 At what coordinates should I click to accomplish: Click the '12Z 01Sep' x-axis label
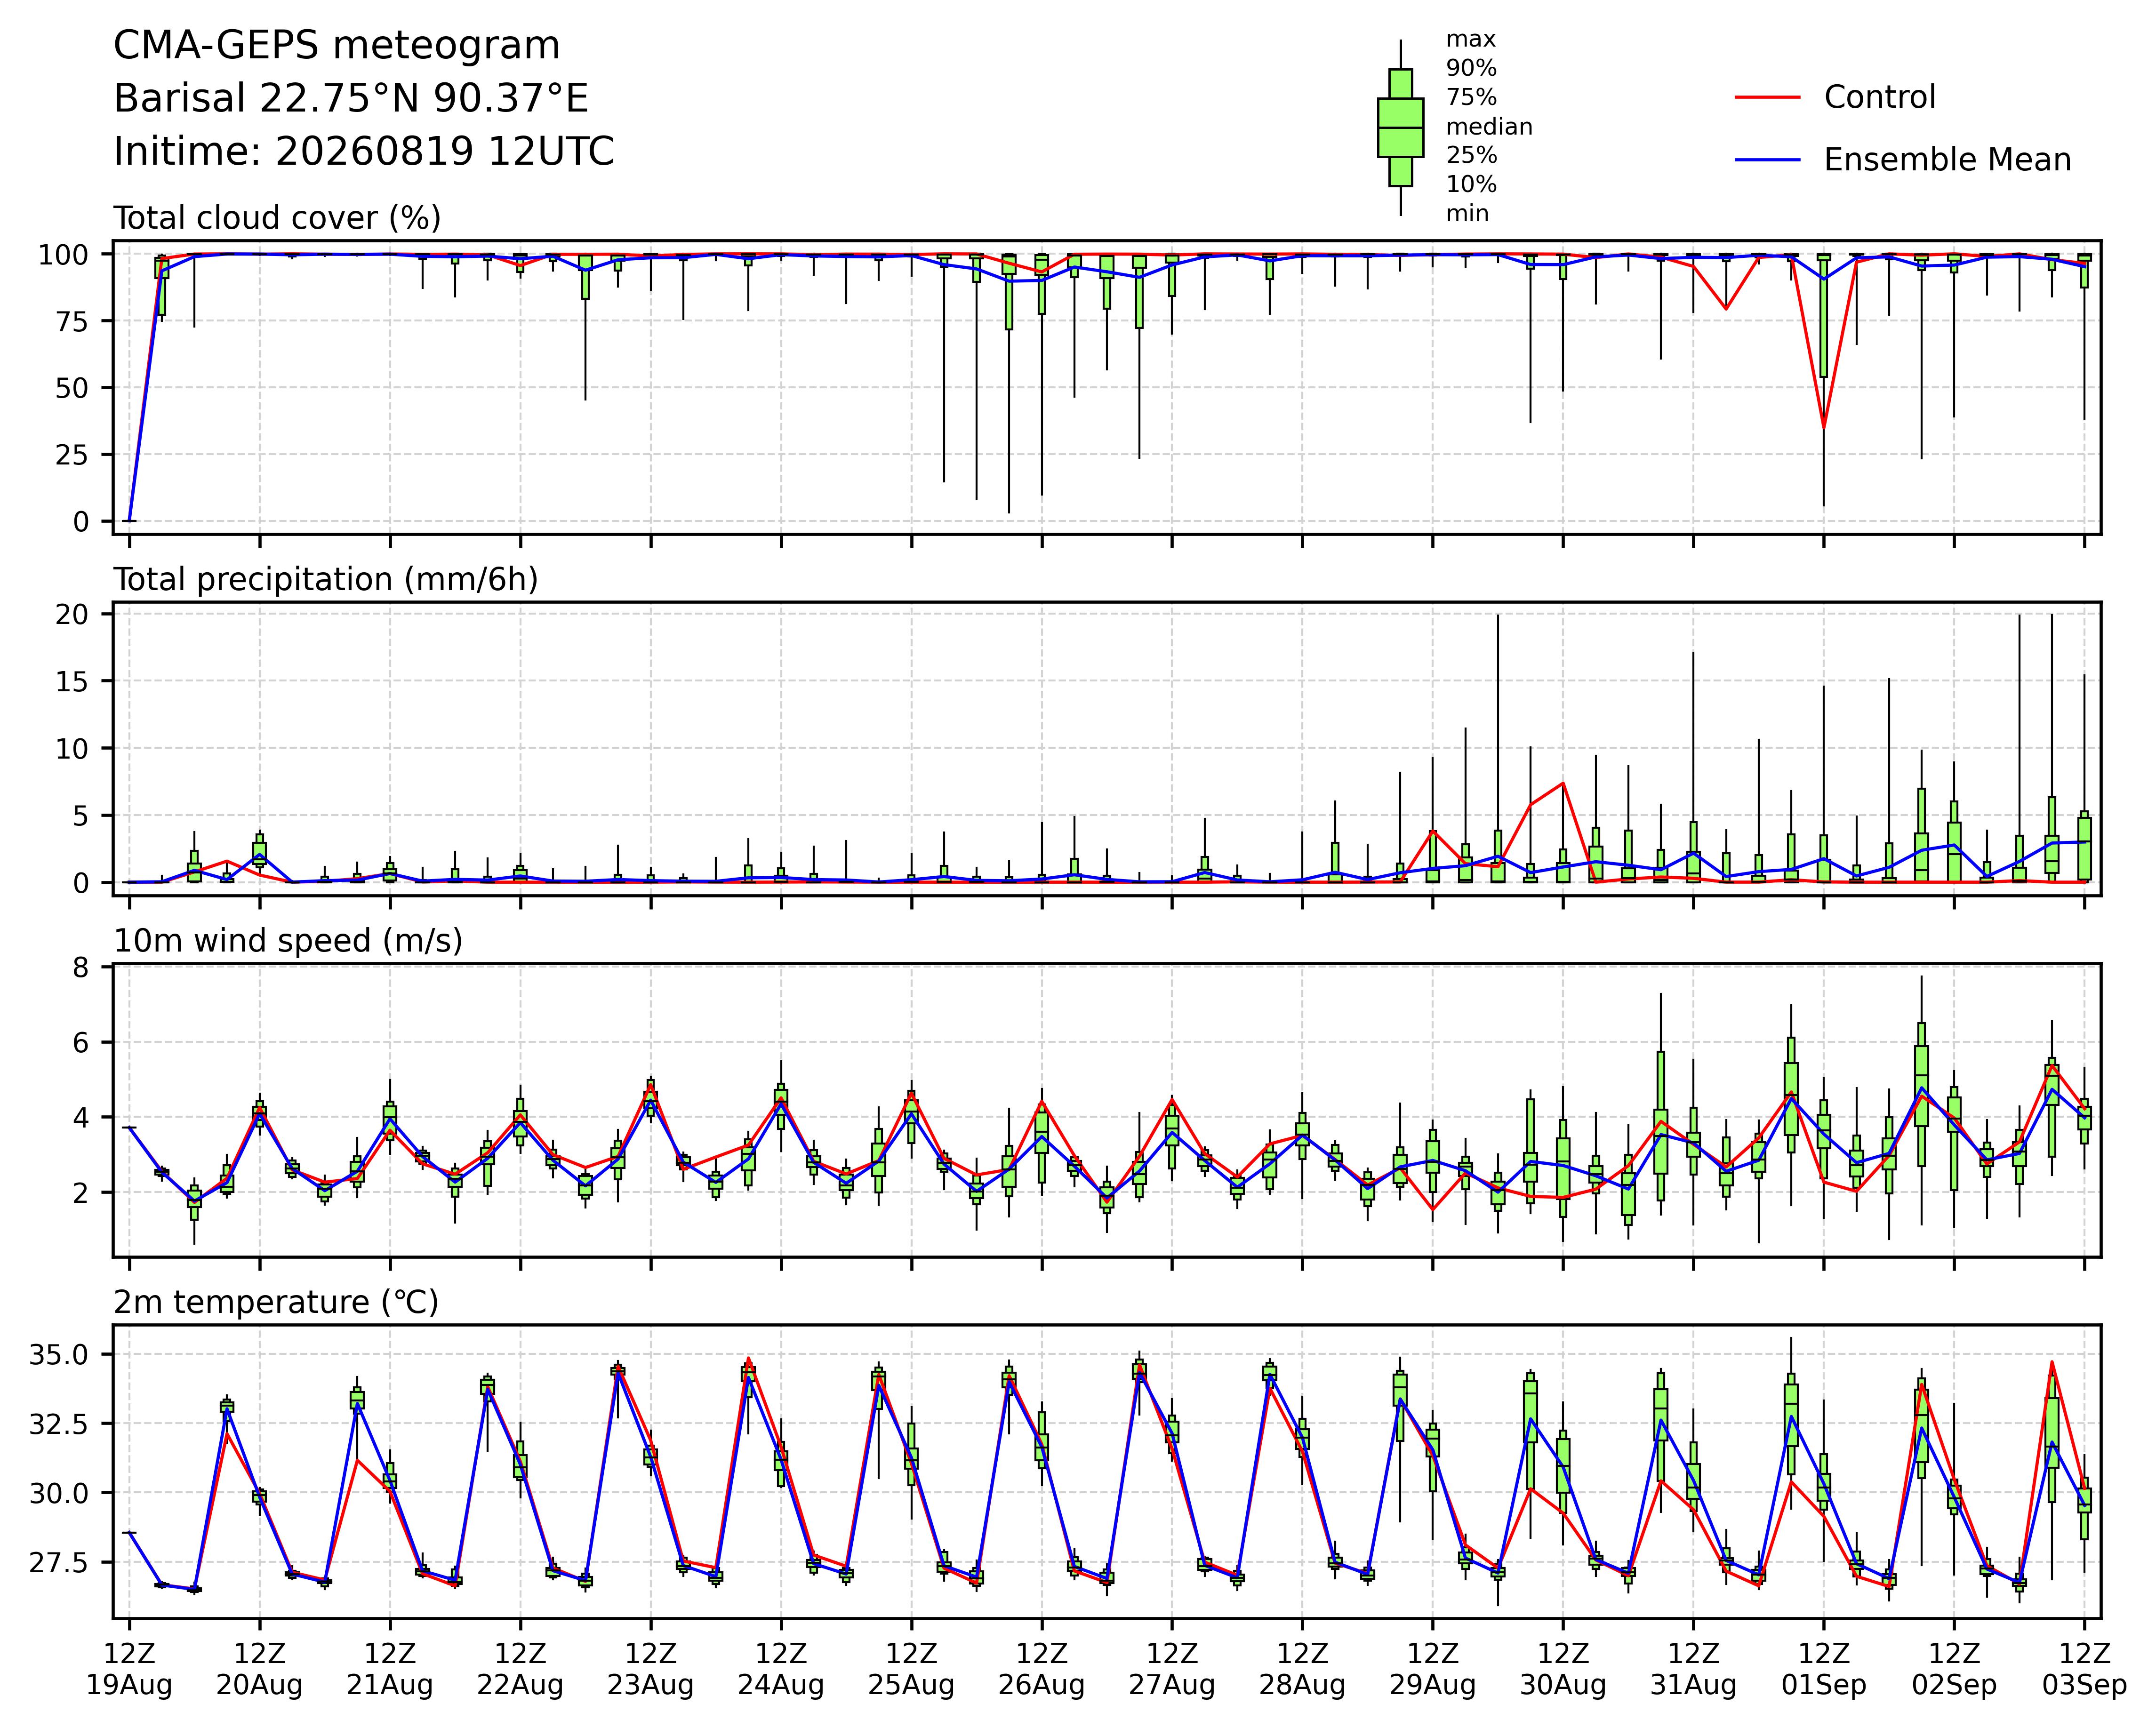click(x=1824, y=1670)
